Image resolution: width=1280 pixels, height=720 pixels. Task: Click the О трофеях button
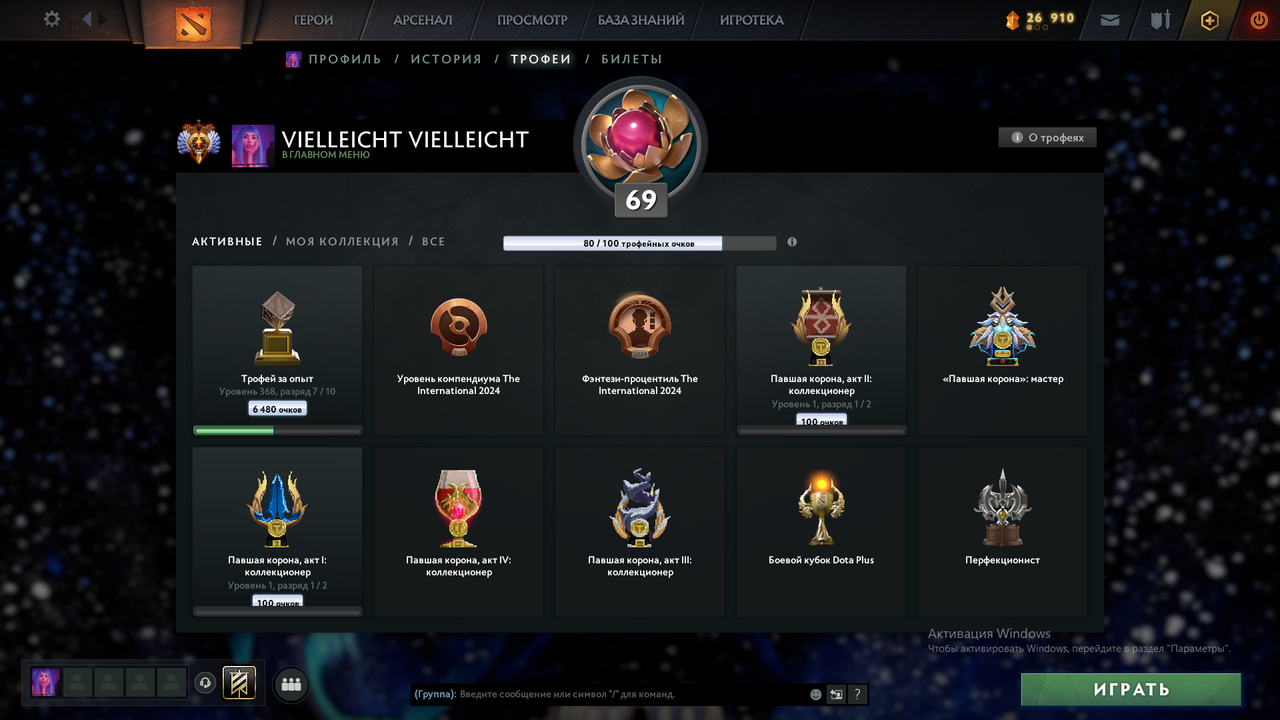1048,137
